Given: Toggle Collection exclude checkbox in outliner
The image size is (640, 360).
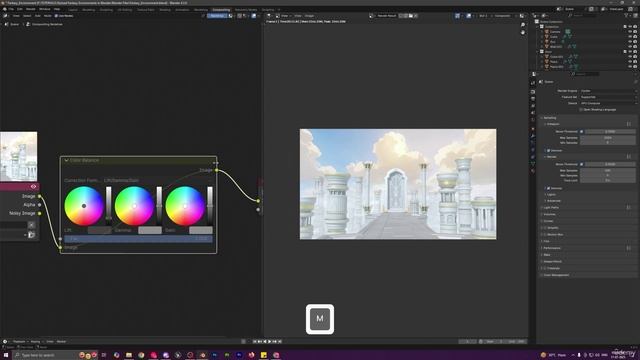Looking at the screenshot, I should coord(625,27).
